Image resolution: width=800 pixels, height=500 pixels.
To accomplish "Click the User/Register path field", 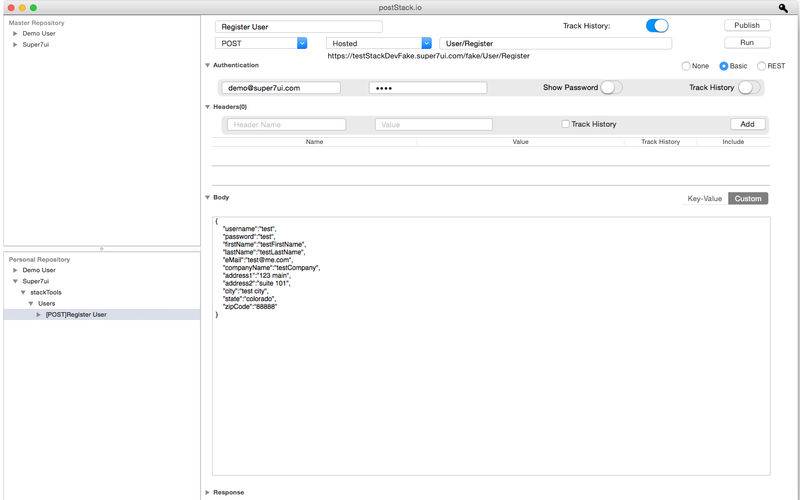I will tap(556, 43).
